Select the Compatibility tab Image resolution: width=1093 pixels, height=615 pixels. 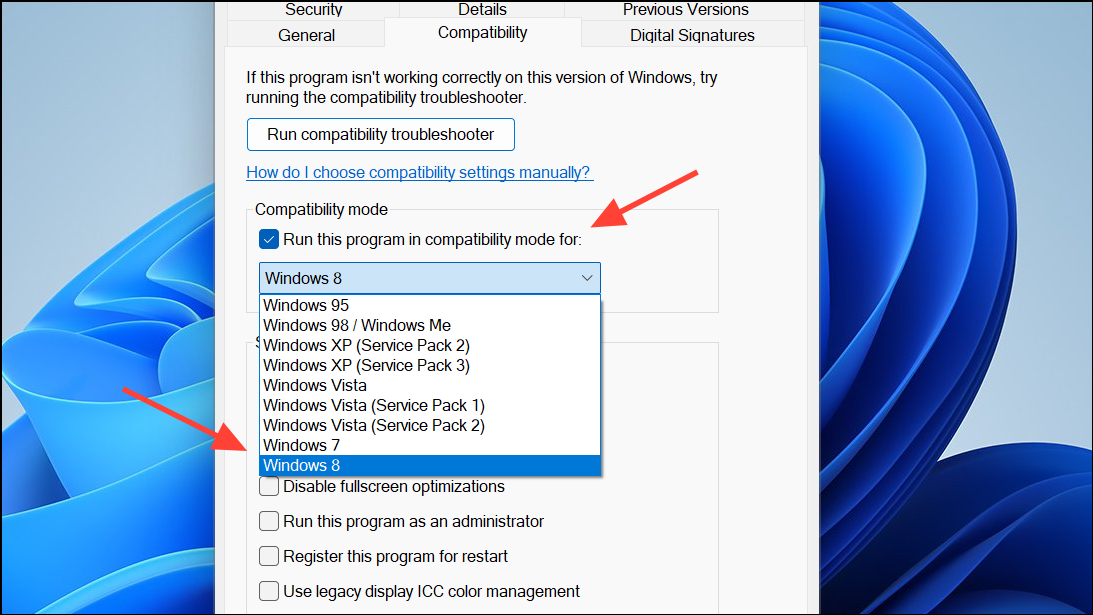[x=483, y=32]
